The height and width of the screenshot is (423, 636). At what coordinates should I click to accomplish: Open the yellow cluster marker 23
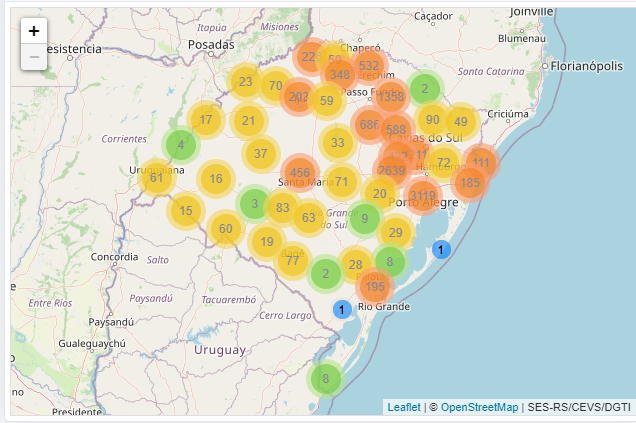(x=245, y=83)
